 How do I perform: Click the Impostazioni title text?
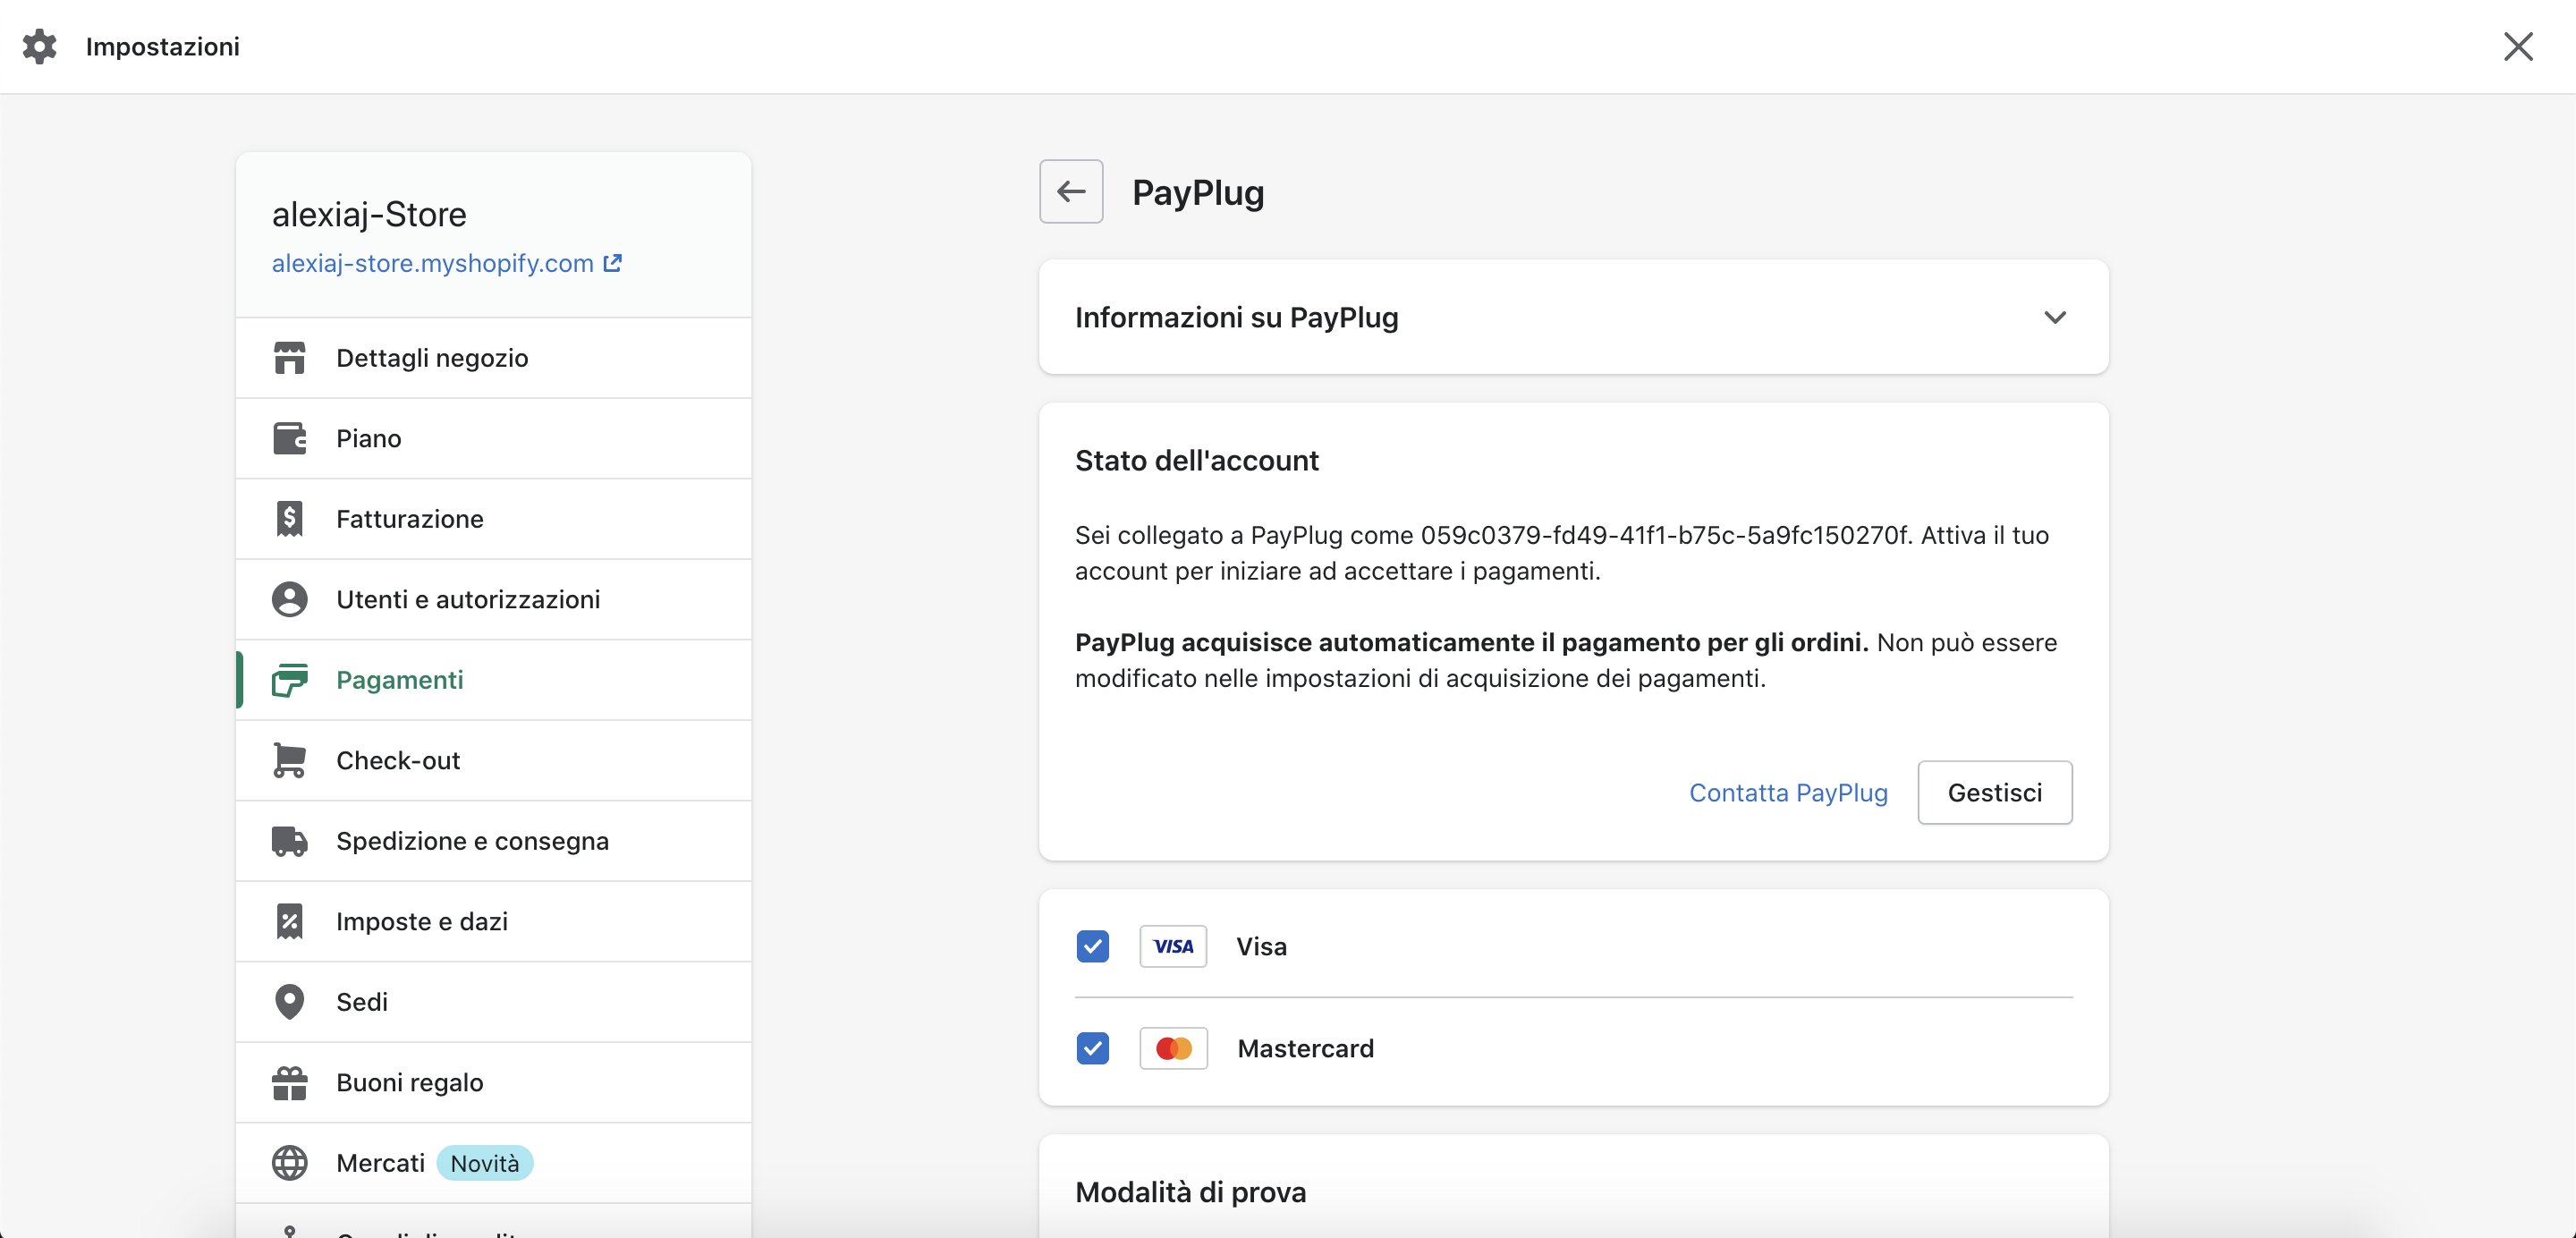pos(162,46)
